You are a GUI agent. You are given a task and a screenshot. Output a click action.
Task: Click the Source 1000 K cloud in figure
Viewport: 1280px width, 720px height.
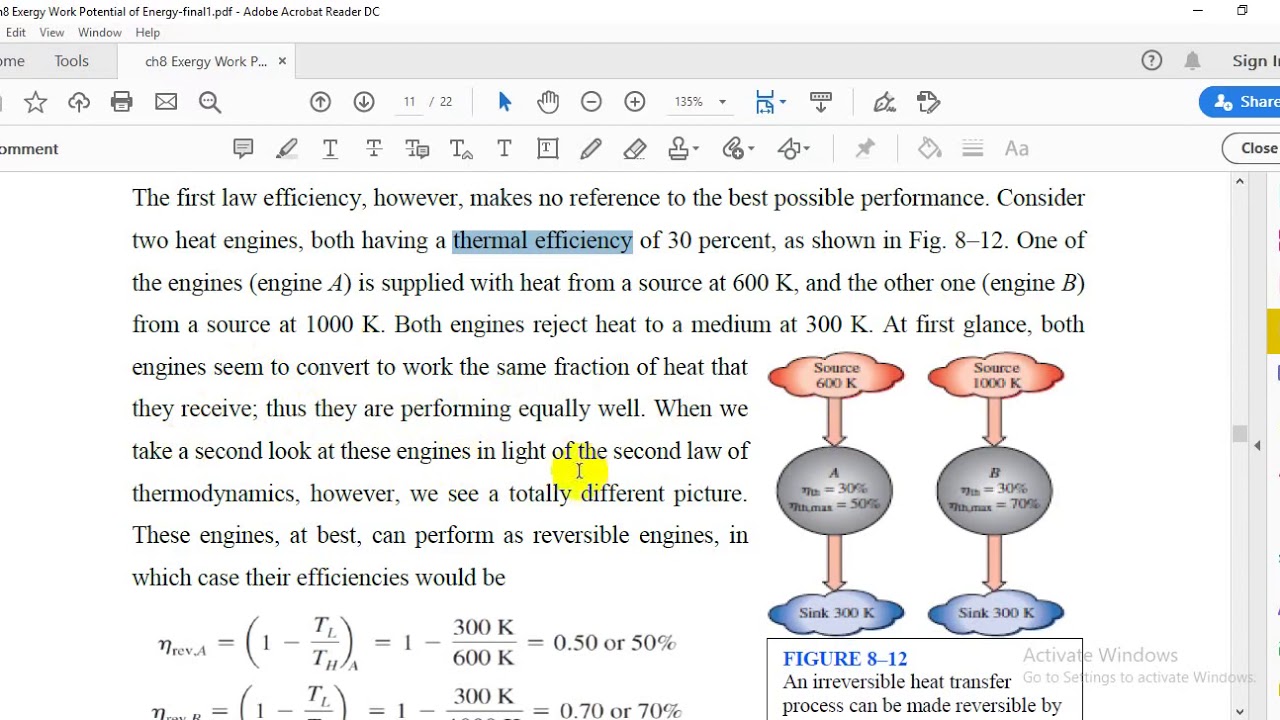pyautogui.click(x=996, y=376)
